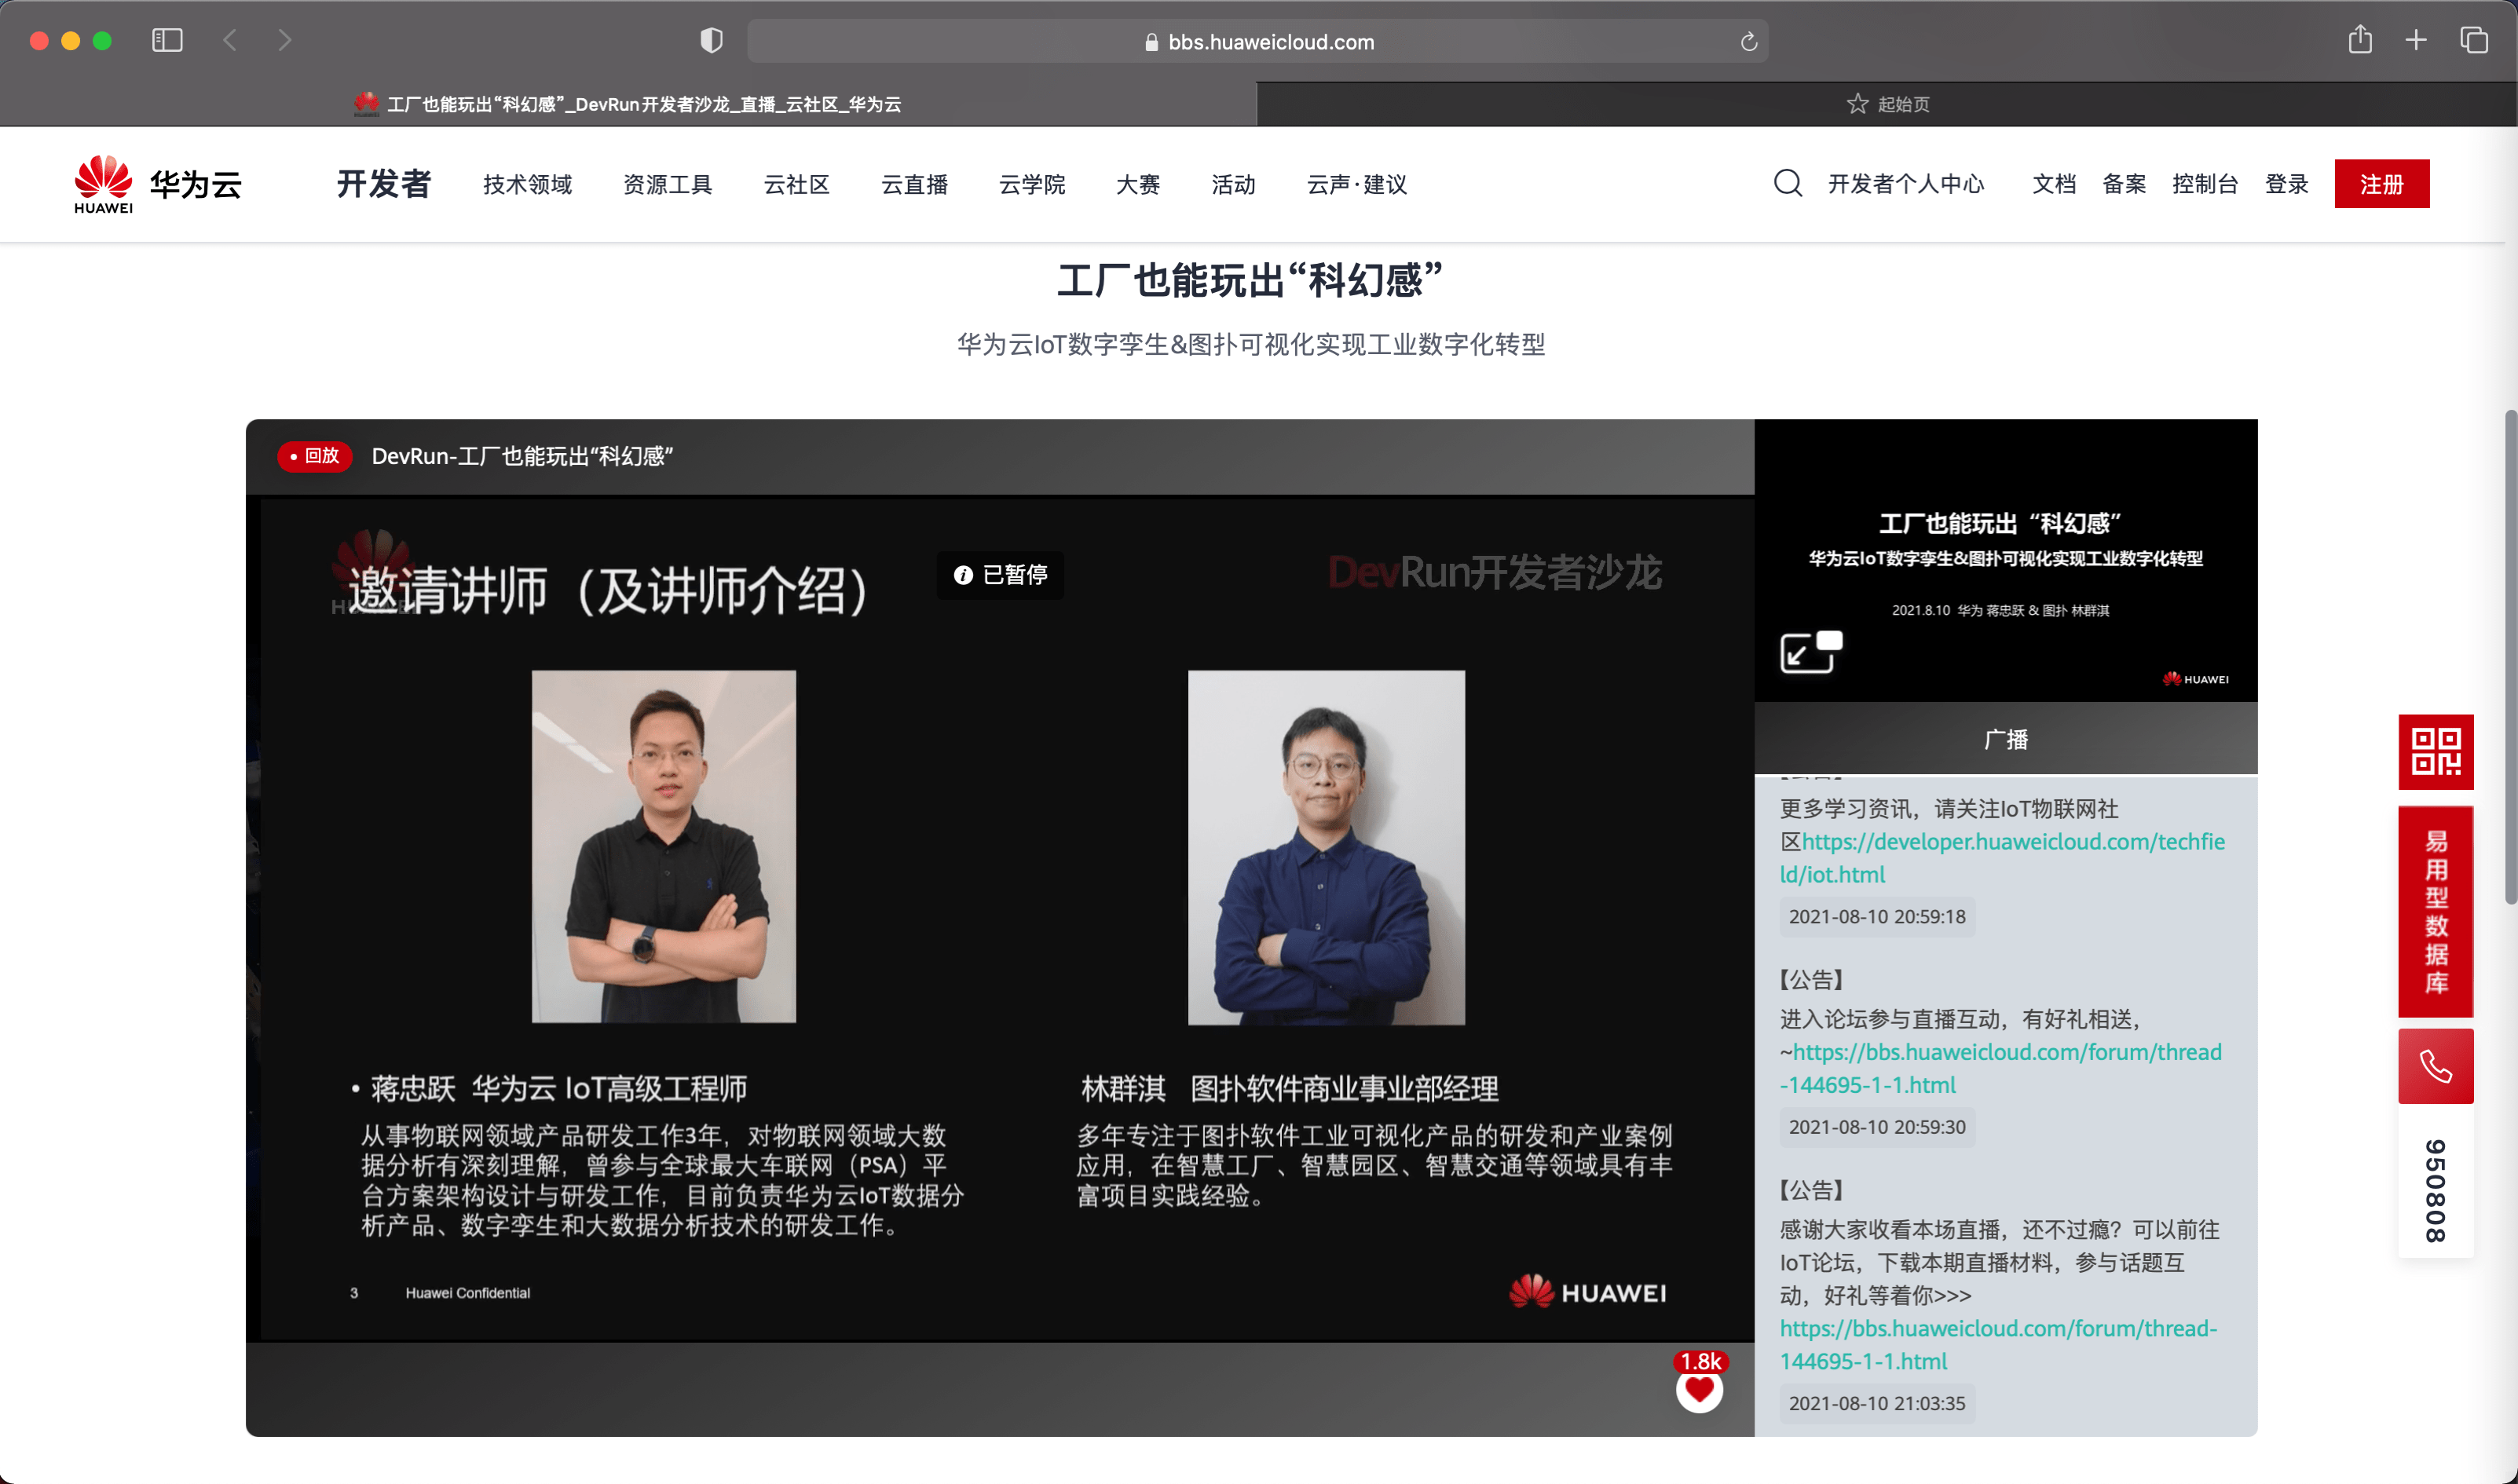The width and height of the screenshot is (2518, 1484).
Task: Open the 资源工具 nav menu
Action: tap(667, 184)
